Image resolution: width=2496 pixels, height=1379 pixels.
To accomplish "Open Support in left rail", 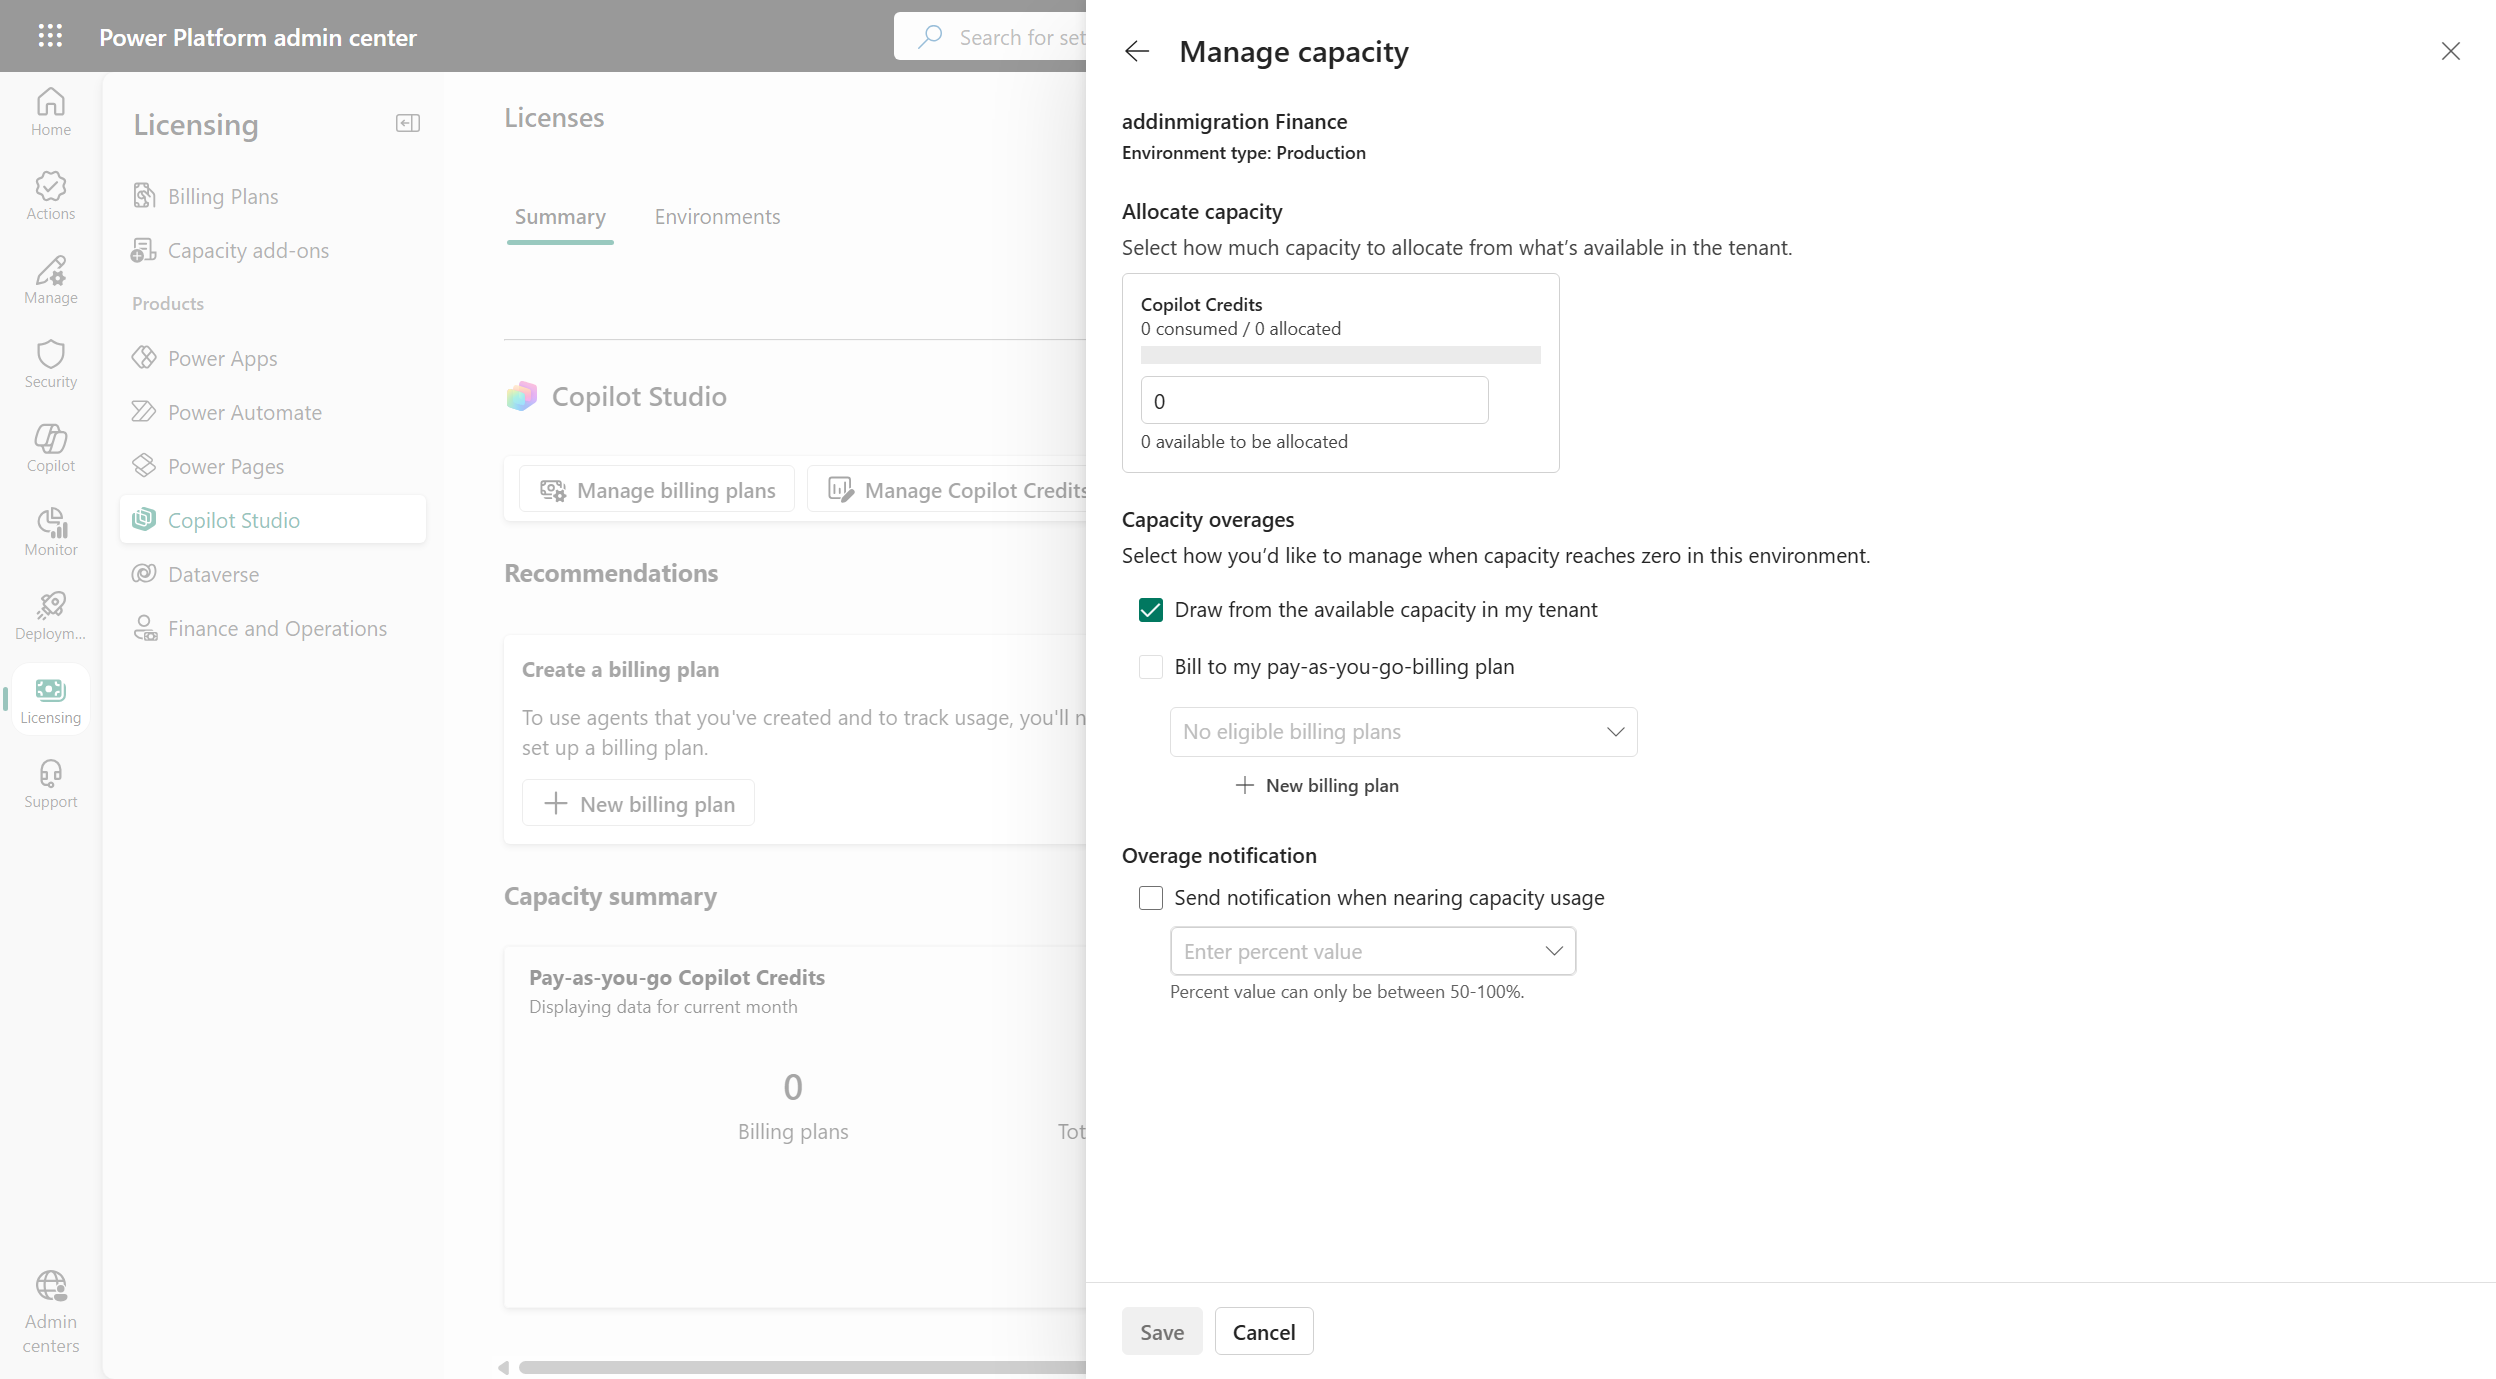I will pyautogui.click(x=50, y=784).
